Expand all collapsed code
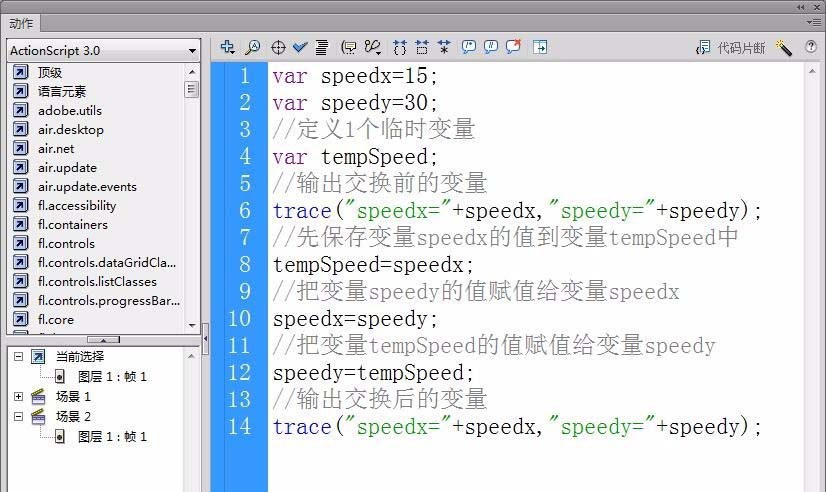Viewport: 826px width, 492px height. click(x=444, y=48)
